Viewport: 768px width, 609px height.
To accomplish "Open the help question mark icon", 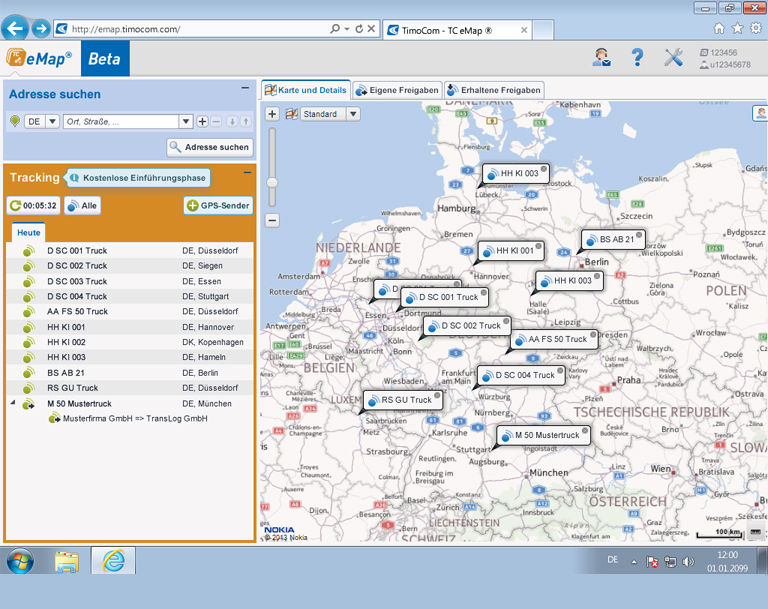I will (x=637, y=57).
